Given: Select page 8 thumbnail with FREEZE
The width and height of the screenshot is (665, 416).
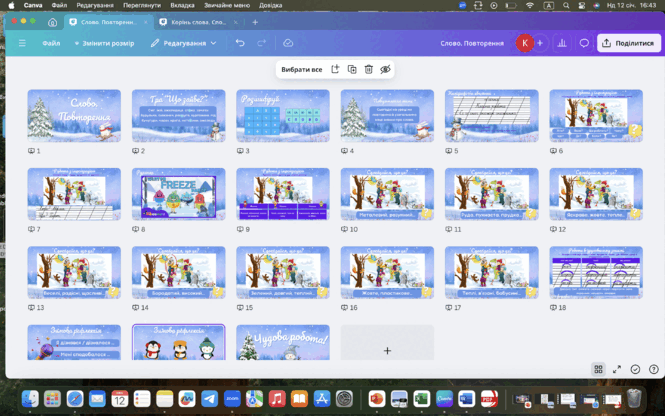Looking at the screenshot, I should point(179,194).
